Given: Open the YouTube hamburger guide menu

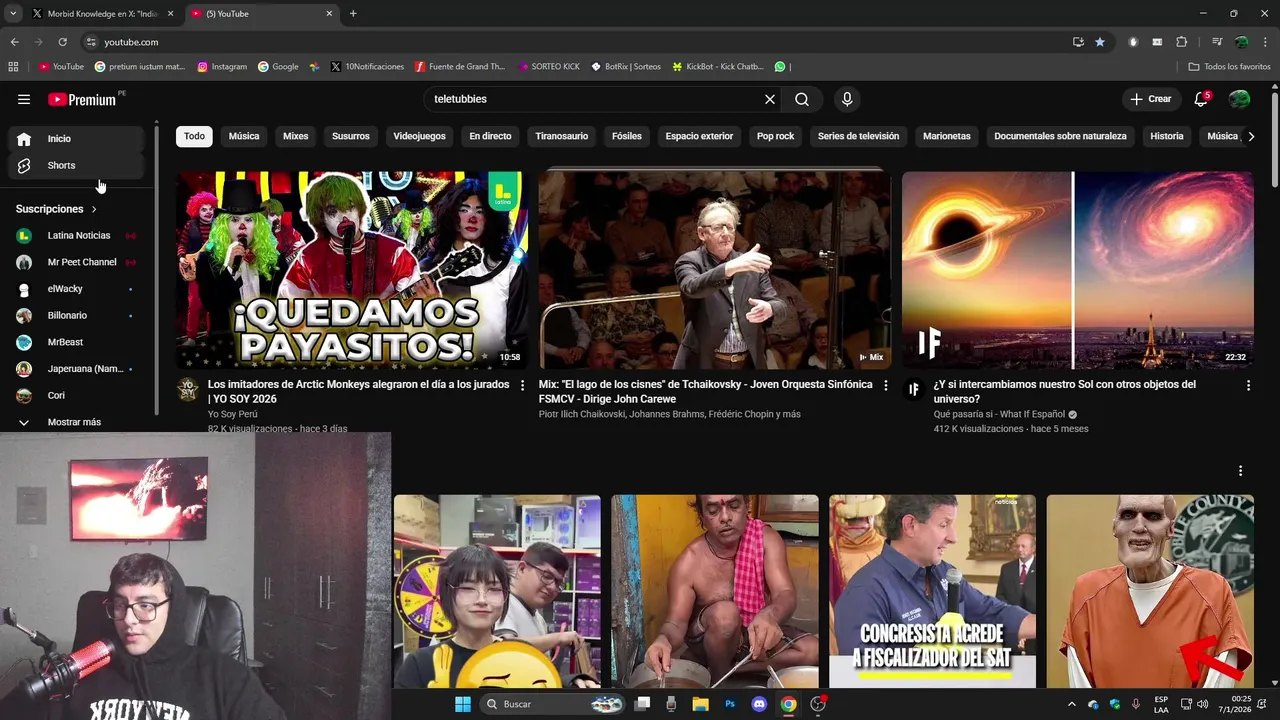Looking at the screenshot, I should (x=24, y=99).
